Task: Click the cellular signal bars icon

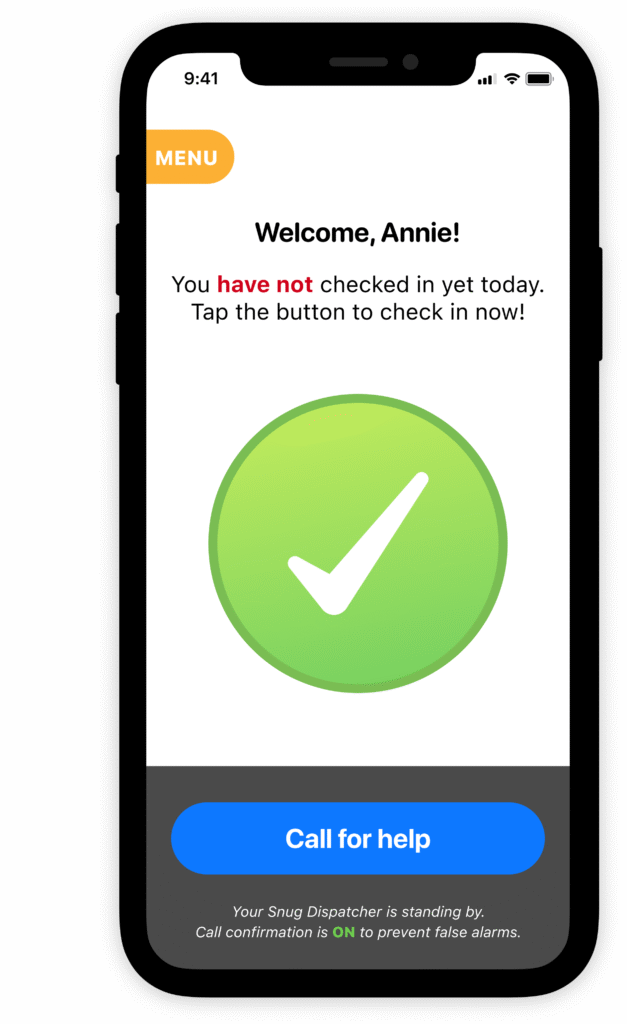Action: point(487,80)
